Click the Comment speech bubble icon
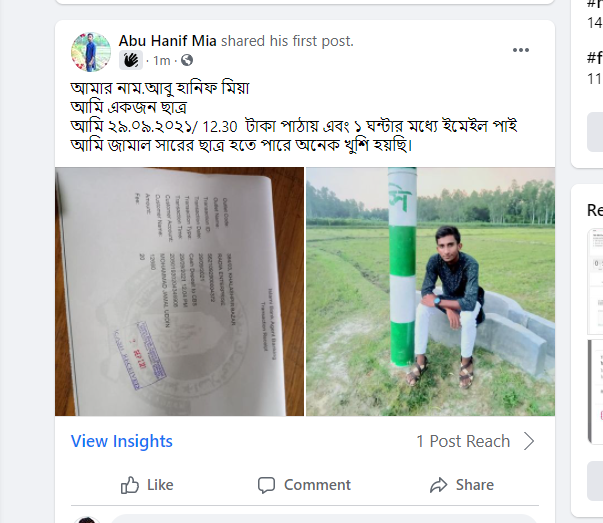603x523 pixels. click(x=304, y=485)
